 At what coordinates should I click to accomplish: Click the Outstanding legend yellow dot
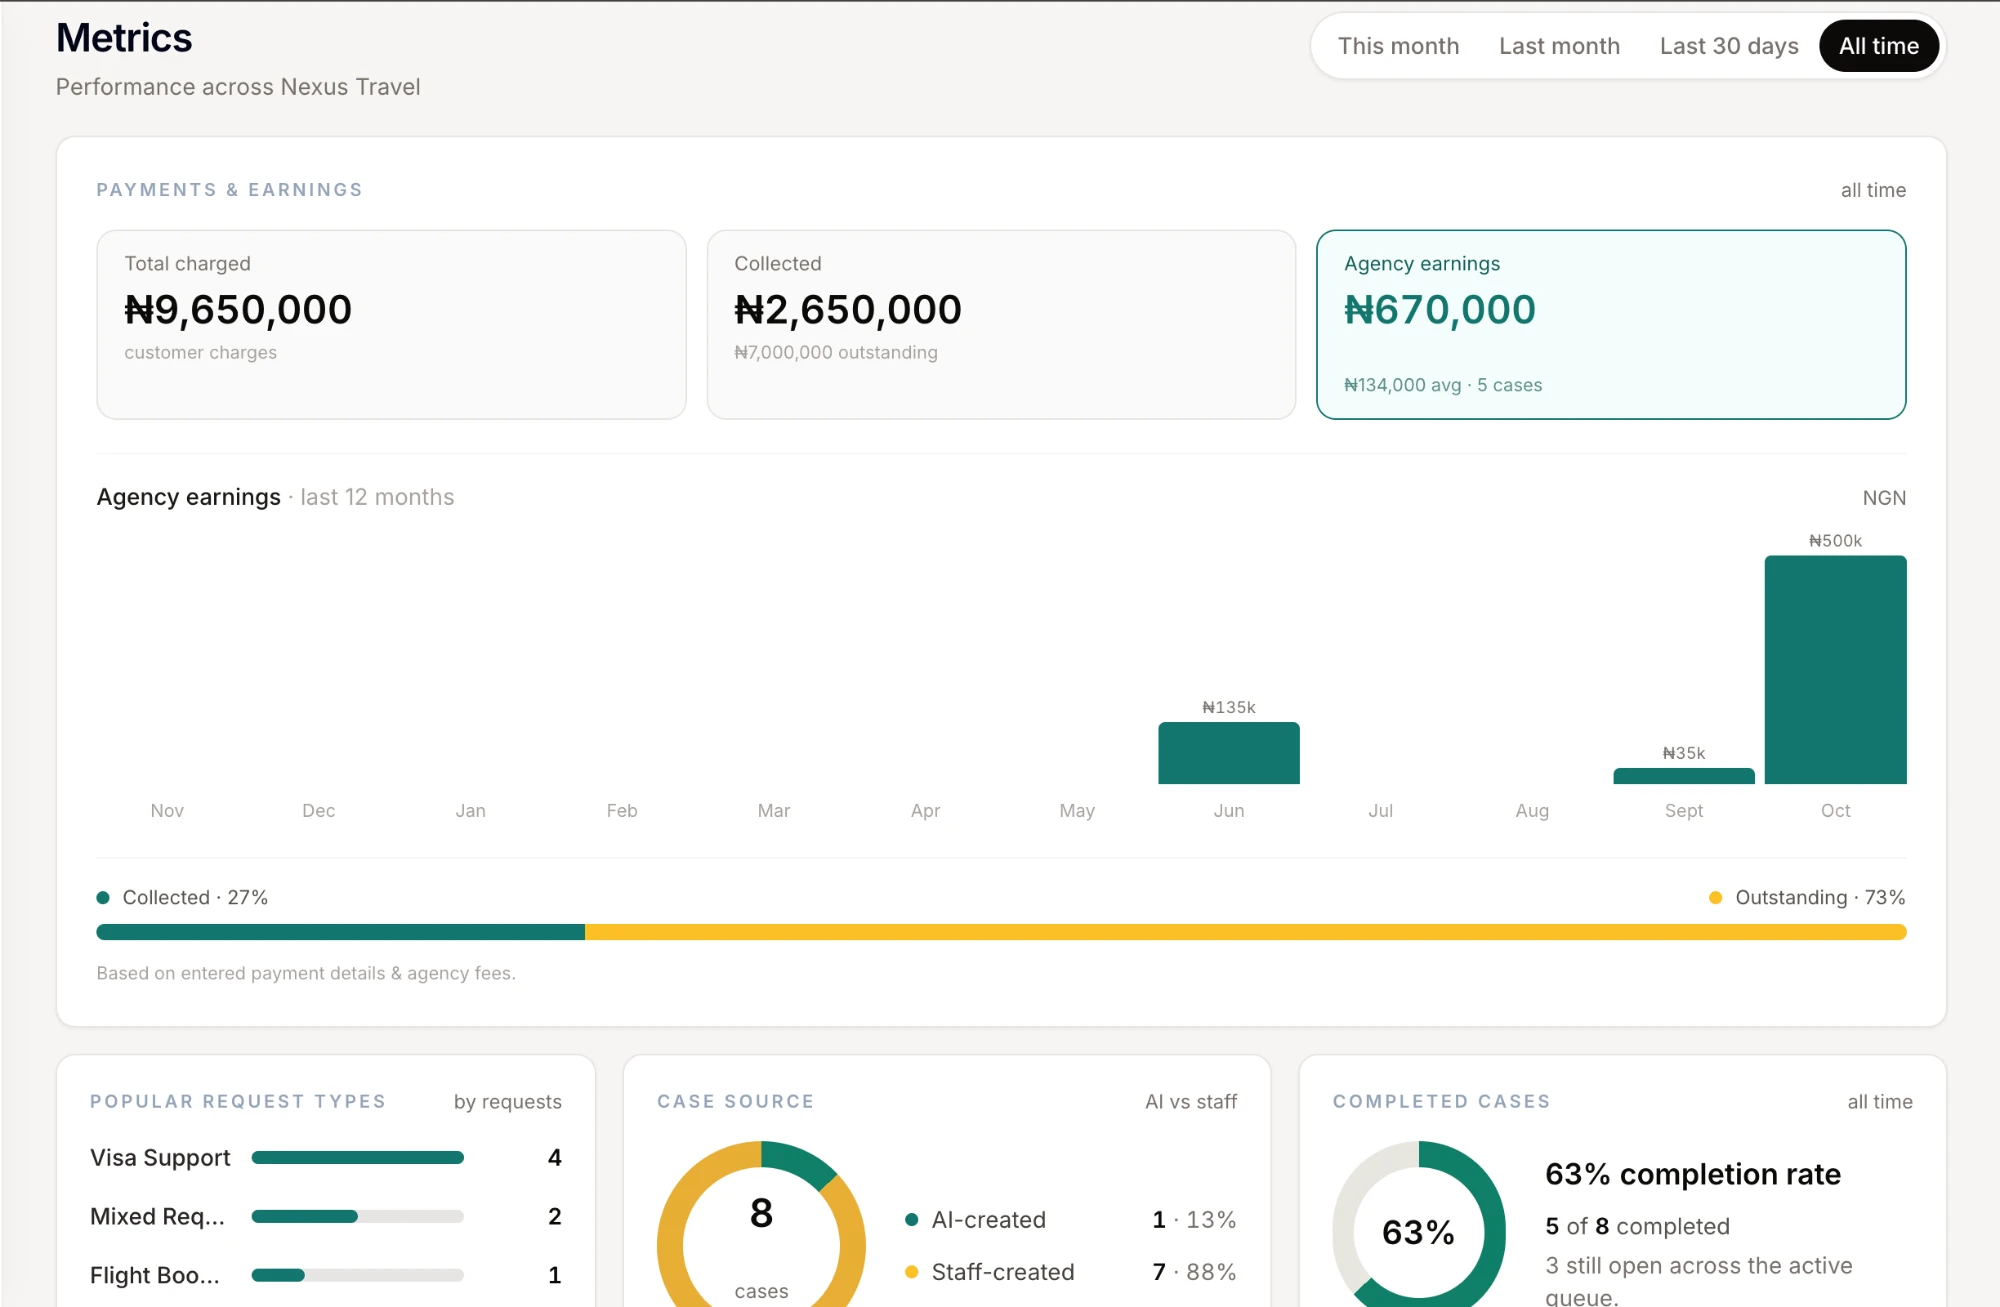(x=1715, y=898)
